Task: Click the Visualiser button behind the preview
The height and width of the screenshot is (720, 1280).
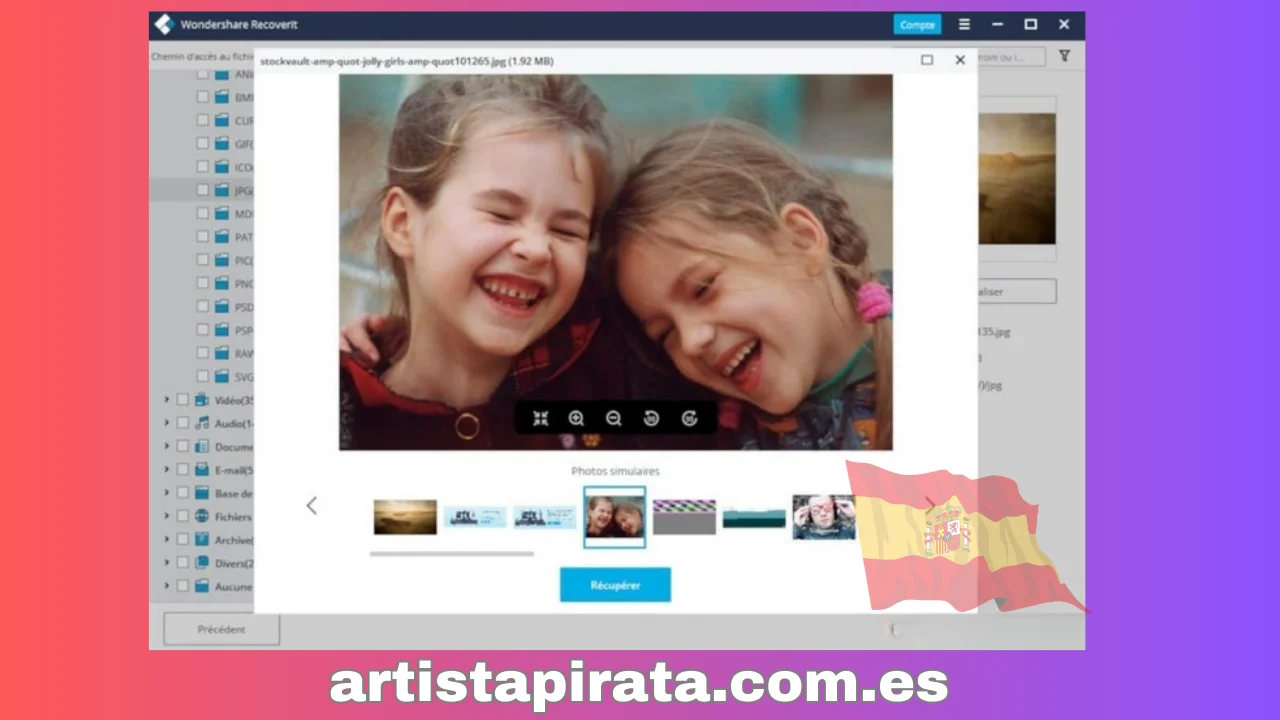Action: click(x=1016, y=292)
